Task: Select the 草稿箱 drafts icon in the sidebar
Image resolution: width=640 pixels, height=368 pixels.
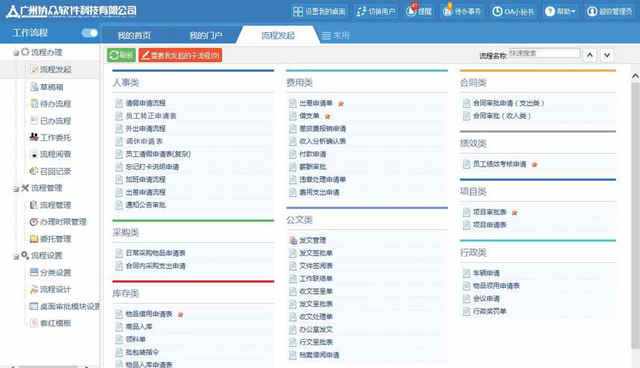Action: click(x=35, y=86)
